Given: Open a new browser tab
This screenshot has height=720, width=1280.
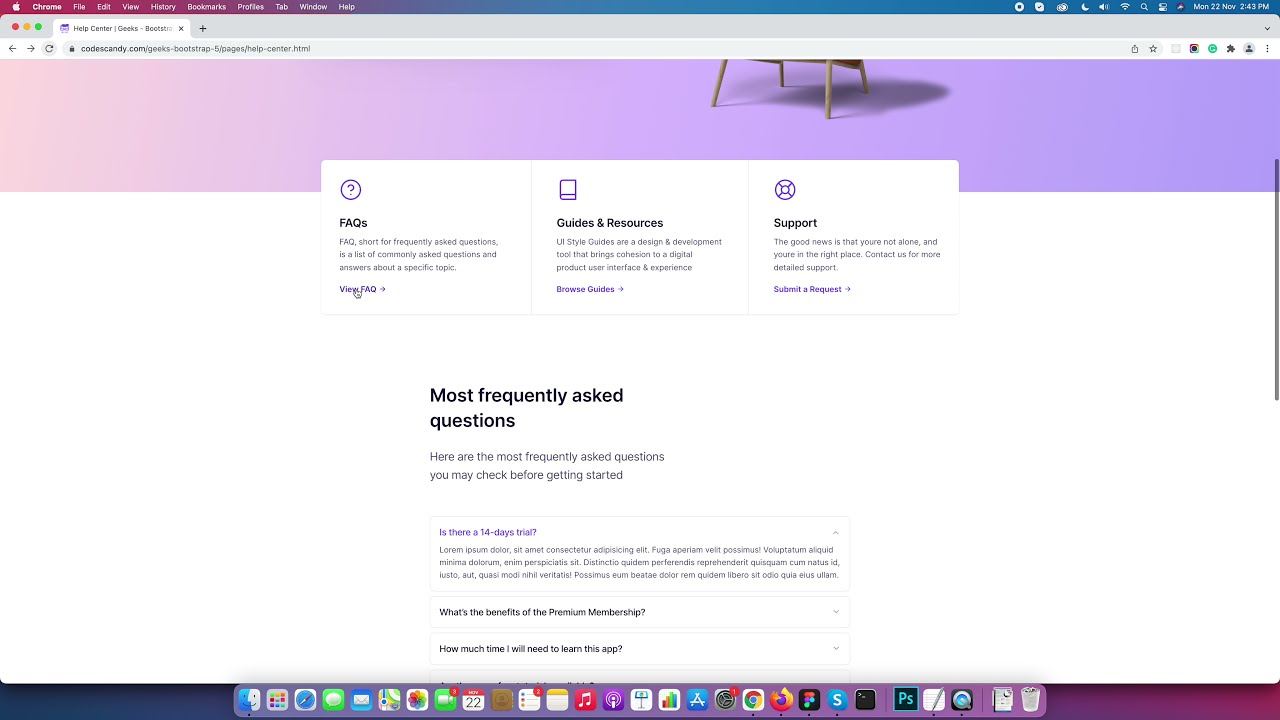Looking at the screenshot, I should 203,28.
